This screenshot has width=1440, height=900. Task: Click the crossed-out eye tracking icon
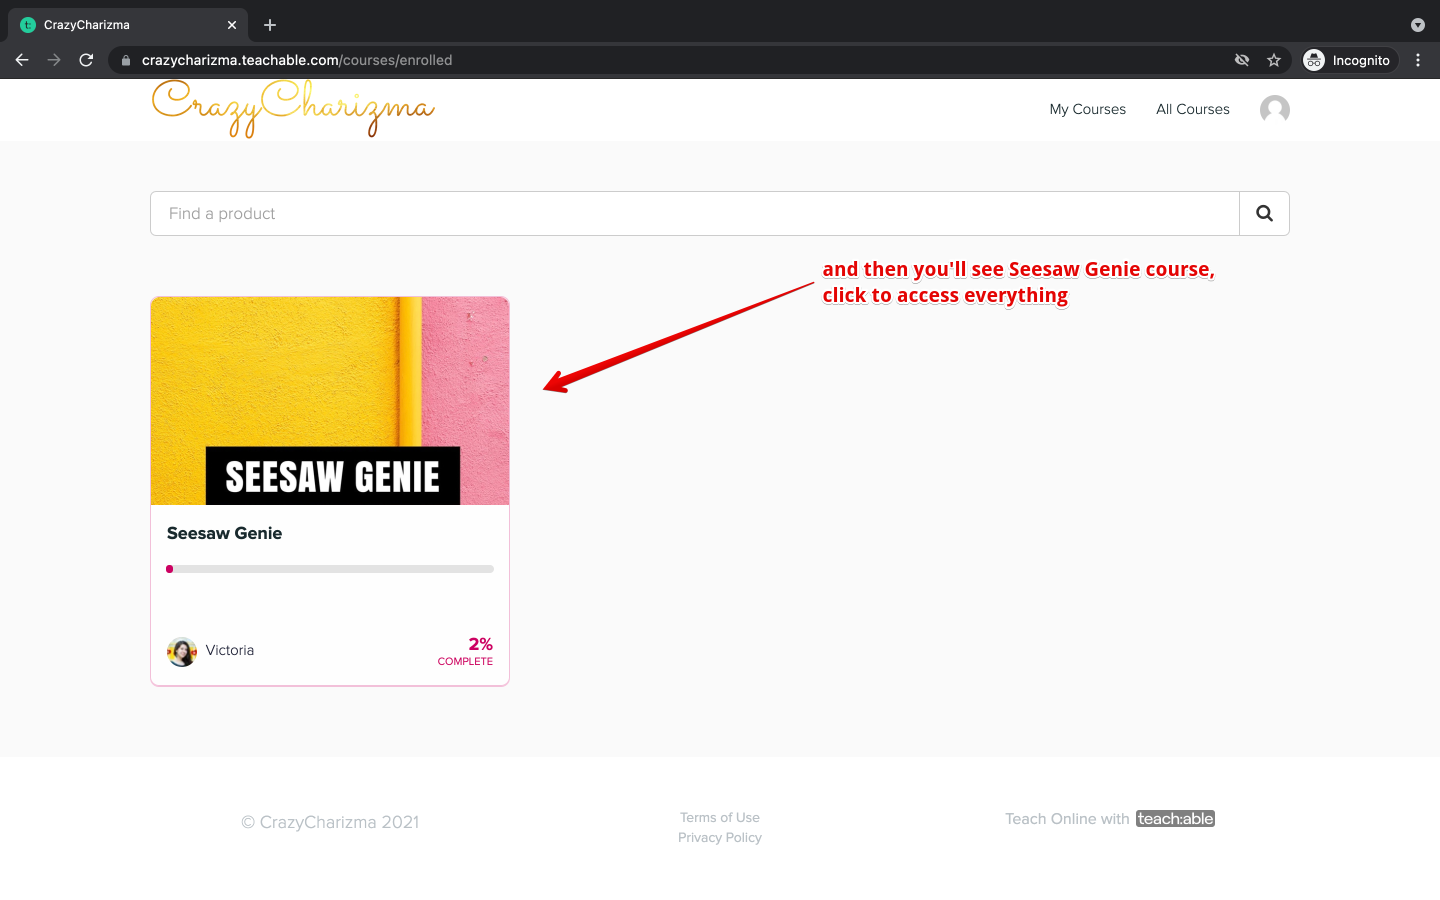point(1242,60)
